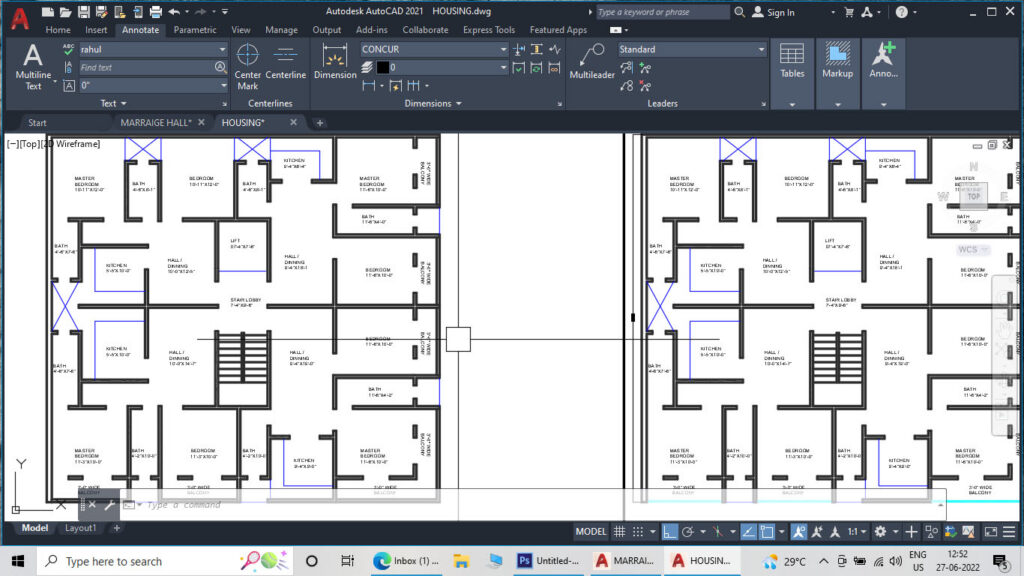
Task: Open the AutoCAD application menu logo
Action: click(20, 18)
